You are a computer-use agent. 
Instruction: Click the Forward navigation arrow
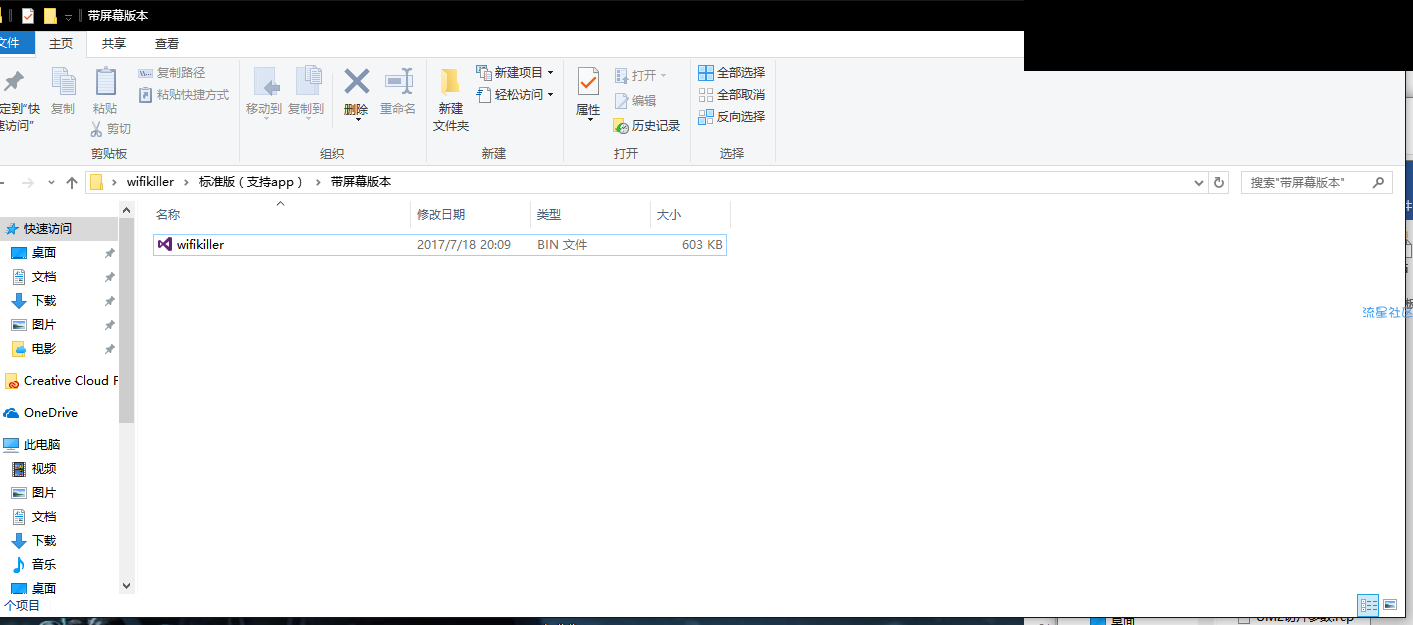(x=28, y=183)
